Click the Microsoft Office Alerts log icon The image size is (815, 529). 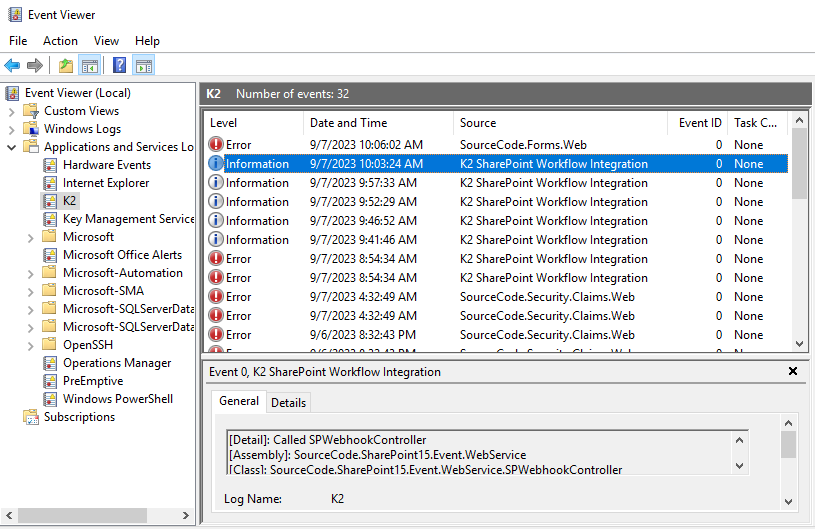coord(50,255)
